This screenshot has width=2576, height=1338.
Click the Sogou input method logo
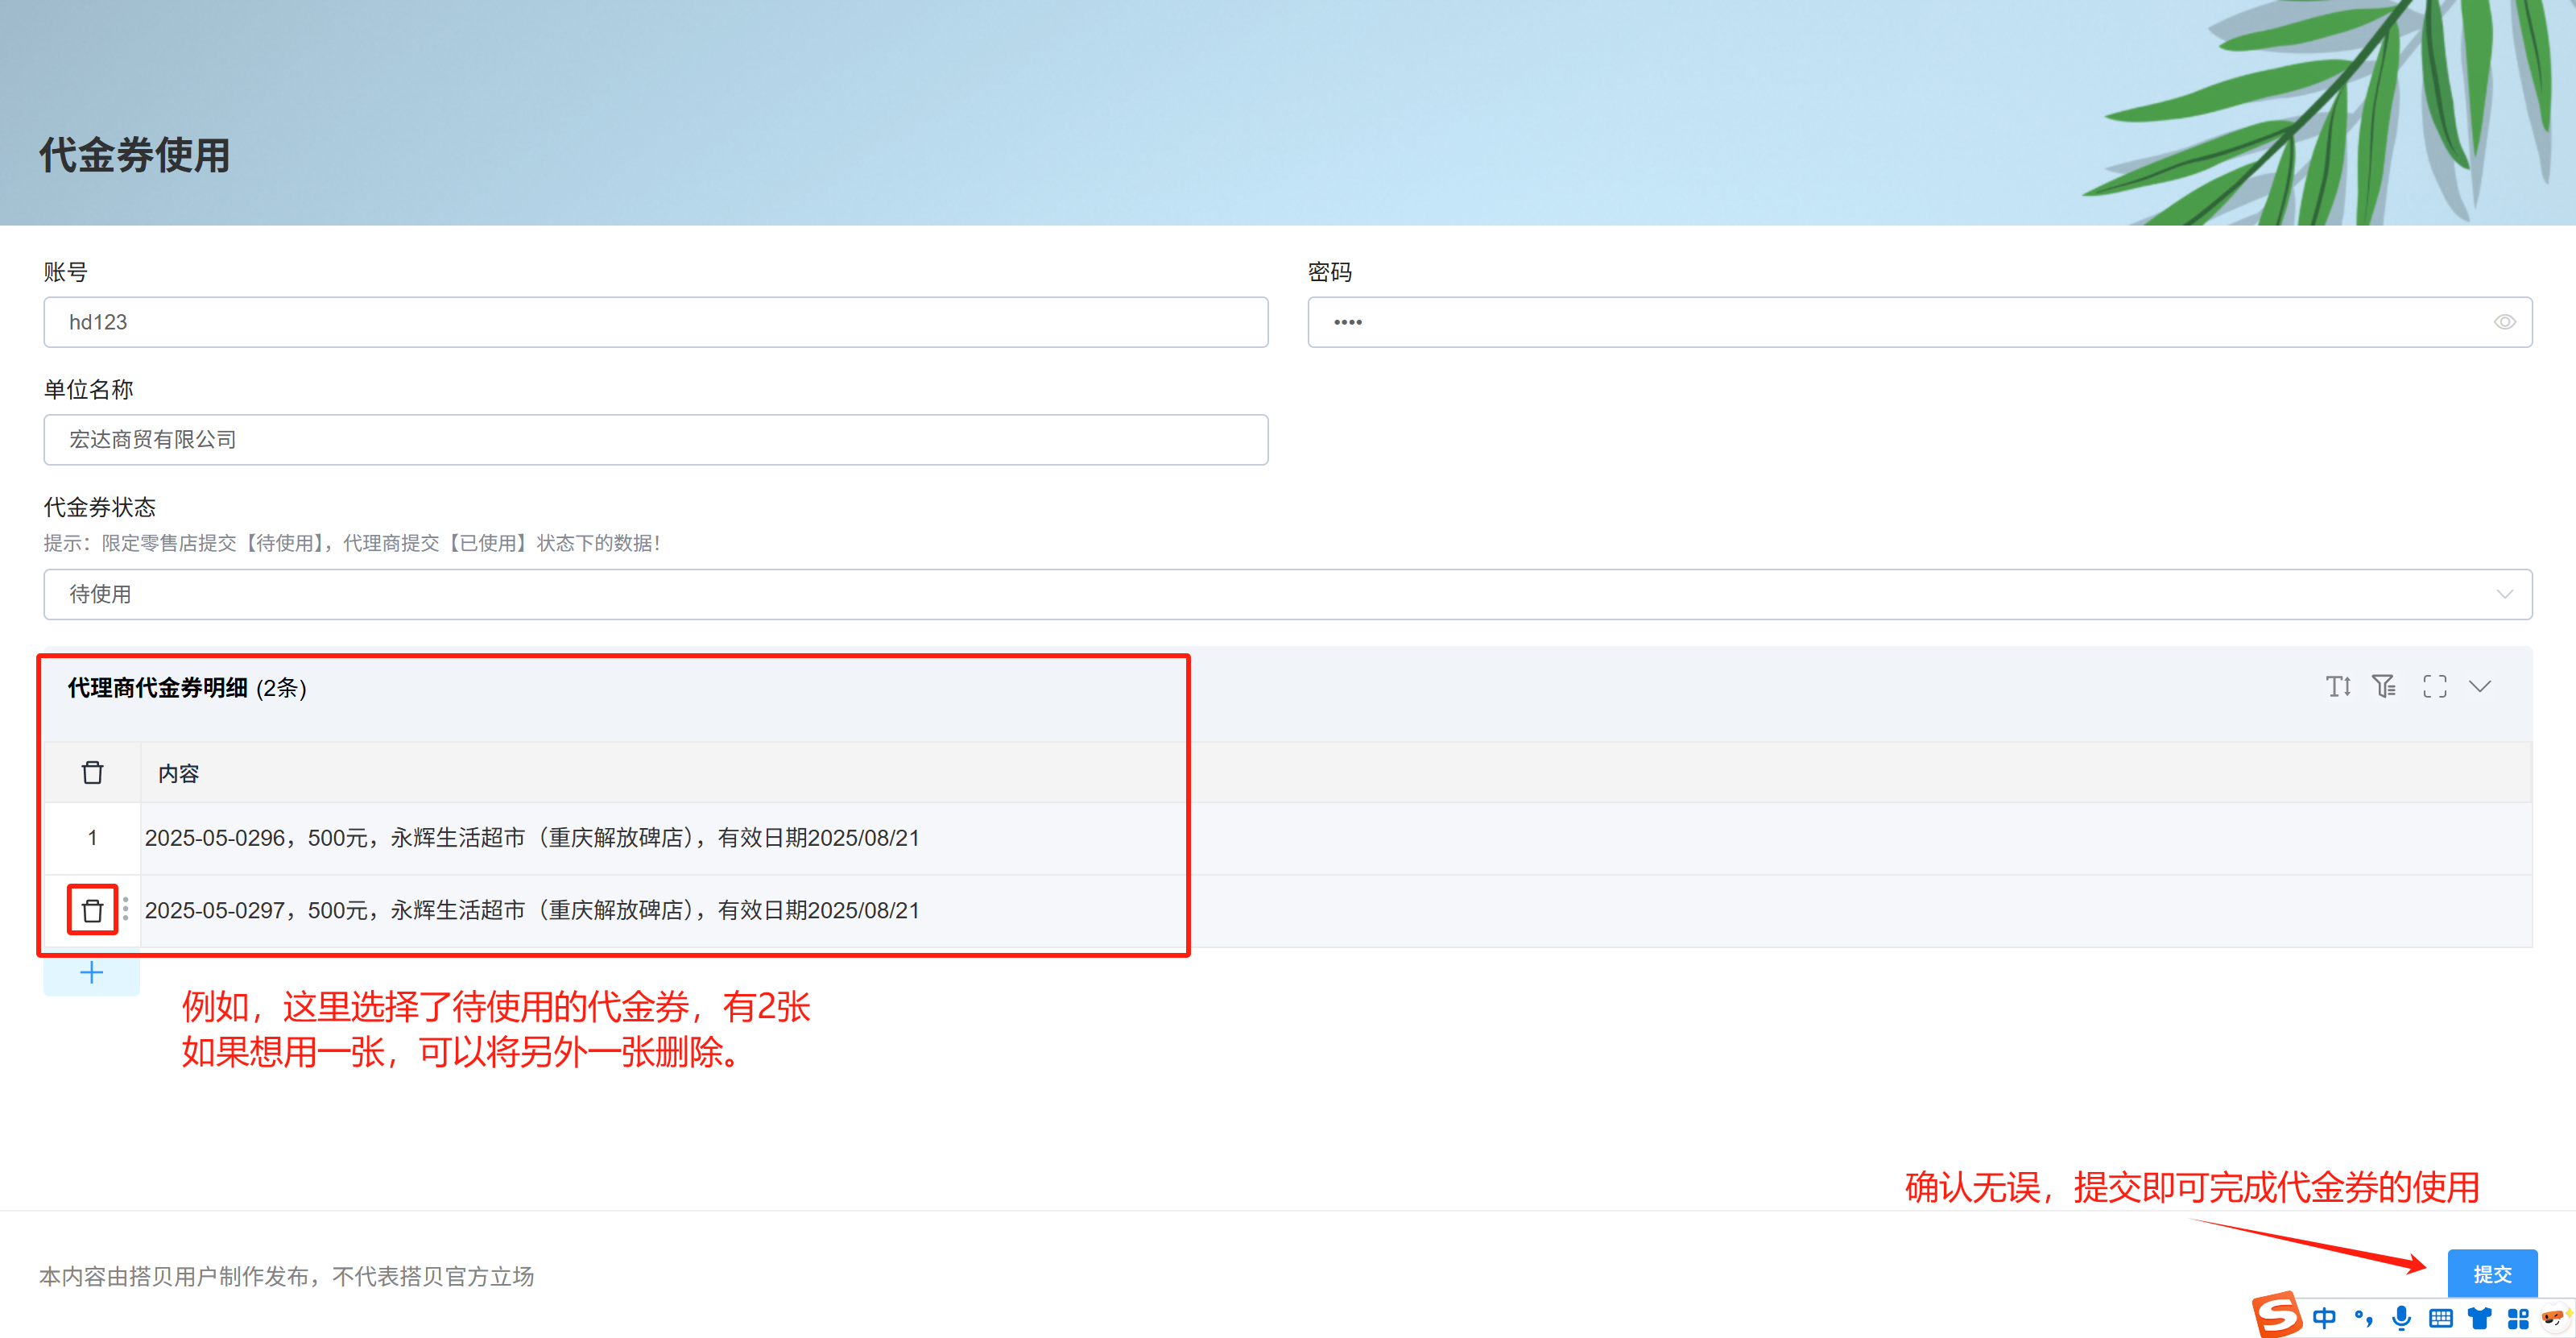(2277, 1314)
